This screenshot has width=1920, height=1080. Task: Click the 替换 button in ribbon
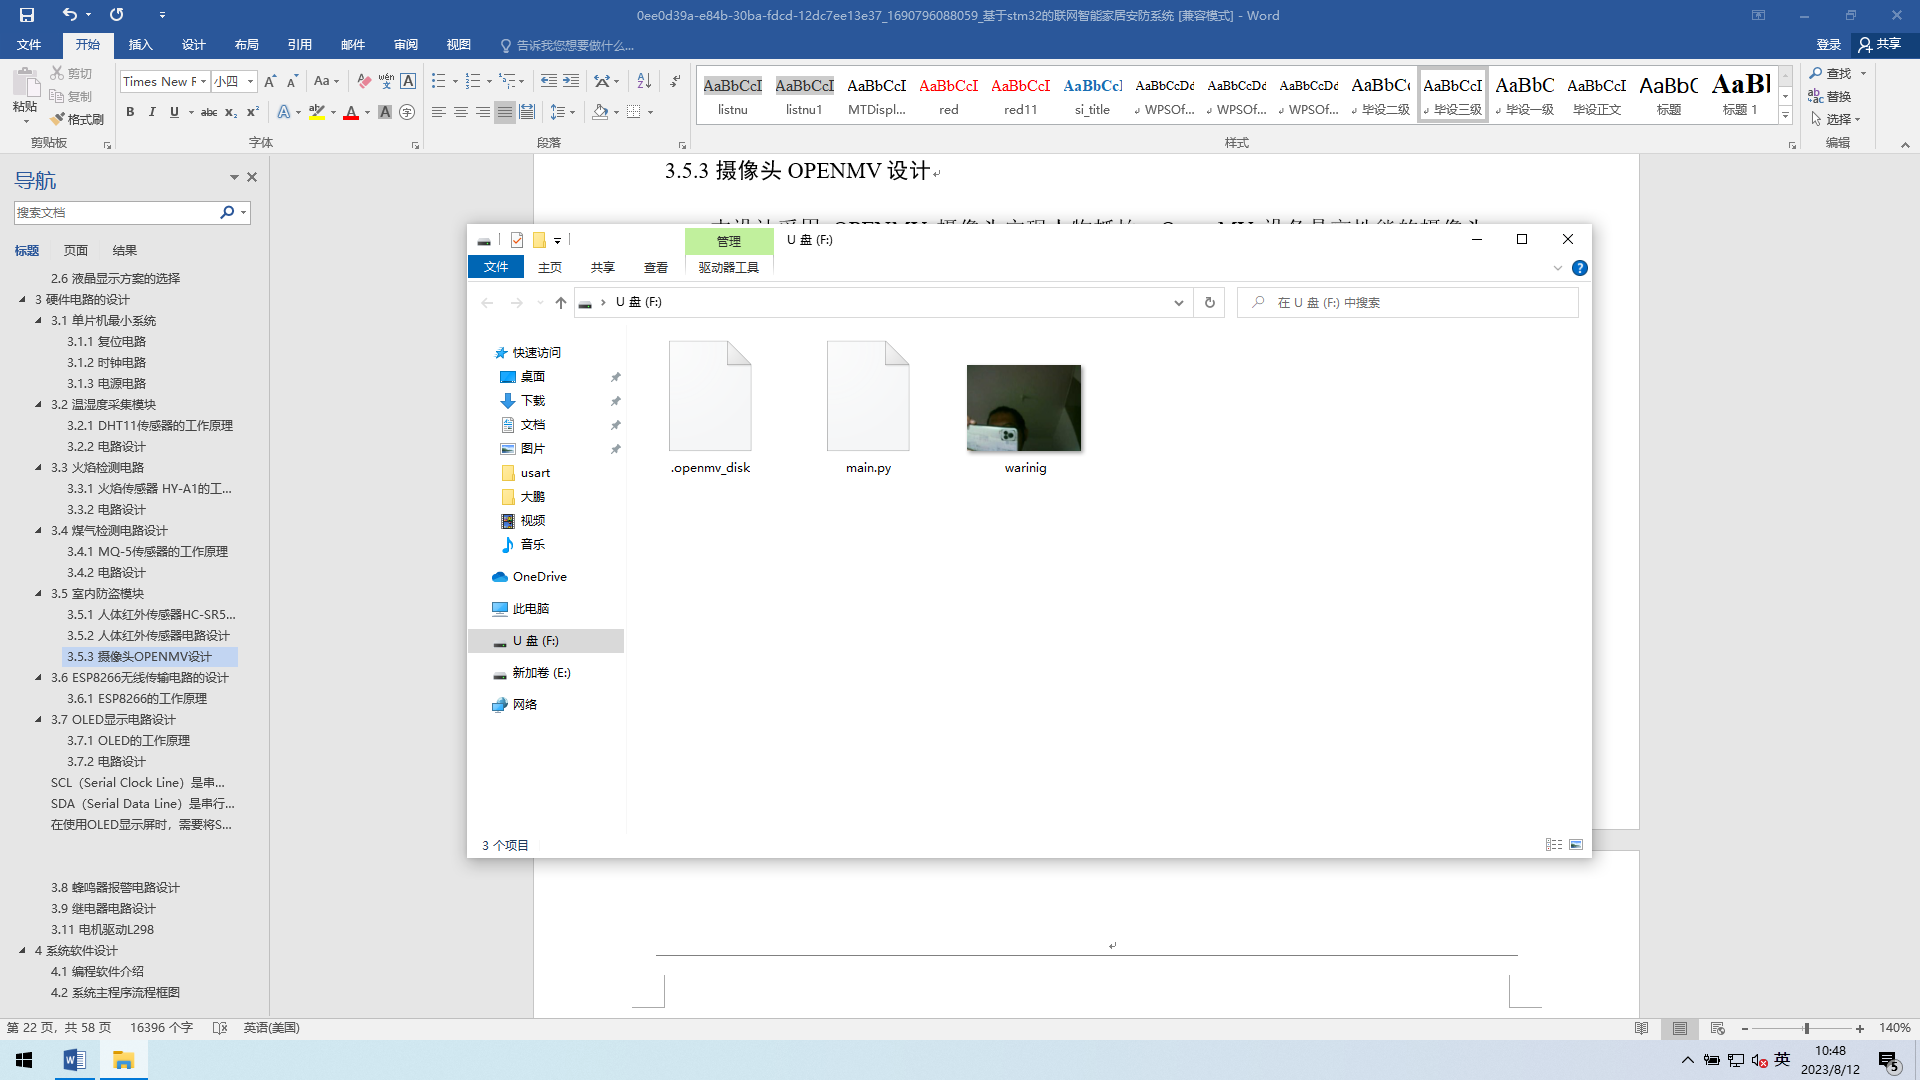(1830, 96)
